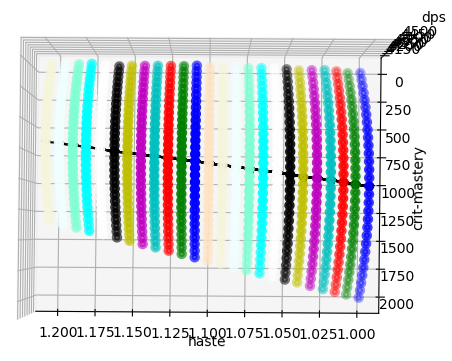Select the 1.175 haste tick label
The width and height of the screenshot is (452, 361).
pyautogui.click(x=95, y=332)
